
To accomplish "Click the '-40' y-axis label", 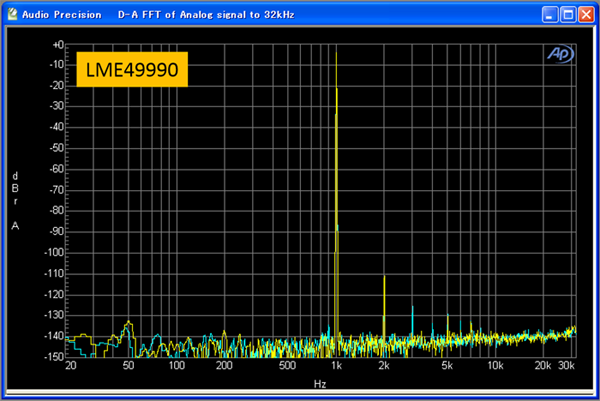I will (x=57, y=127).
